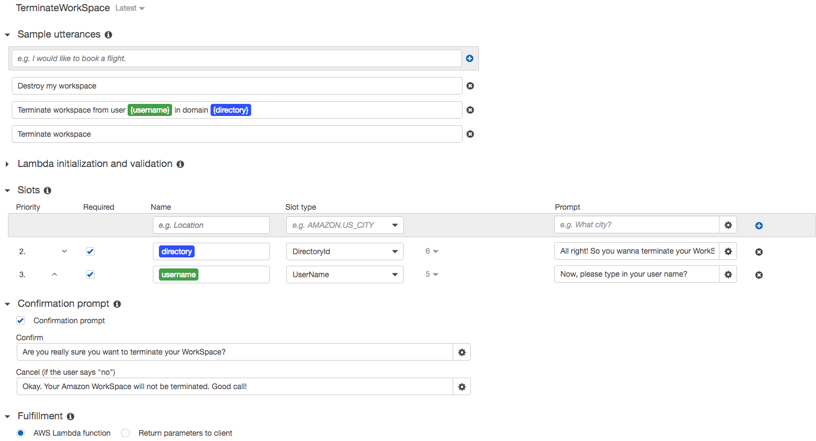Image resolution: width=816 pixels, height=441 pixels.
Task: Remove the username slot
Action: click(759, 275)
